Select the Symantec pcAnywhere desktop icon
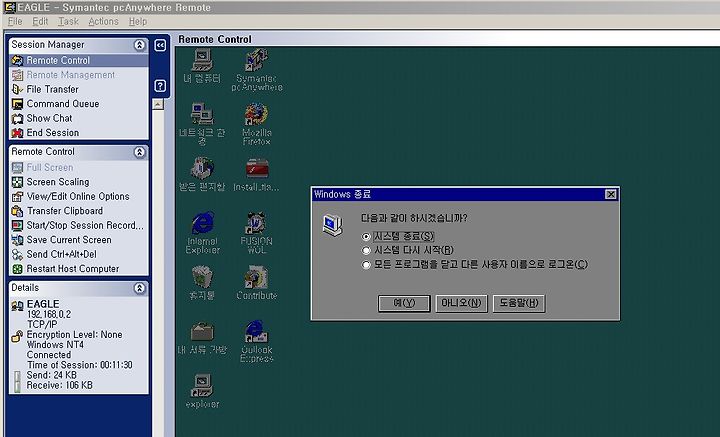Image resolution: width=720 pixels, height=437 pixels. tap(257, 70)
